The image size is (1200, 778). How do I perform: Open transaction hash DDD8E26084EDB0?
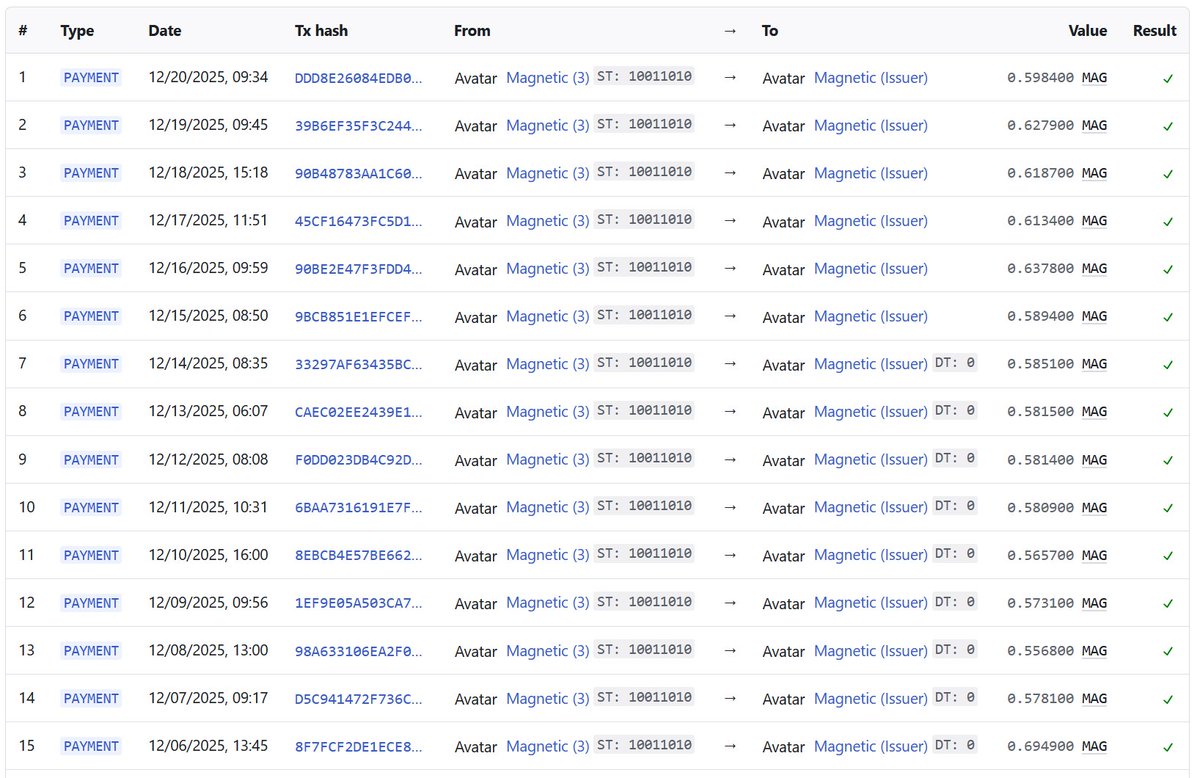point(358,78)
